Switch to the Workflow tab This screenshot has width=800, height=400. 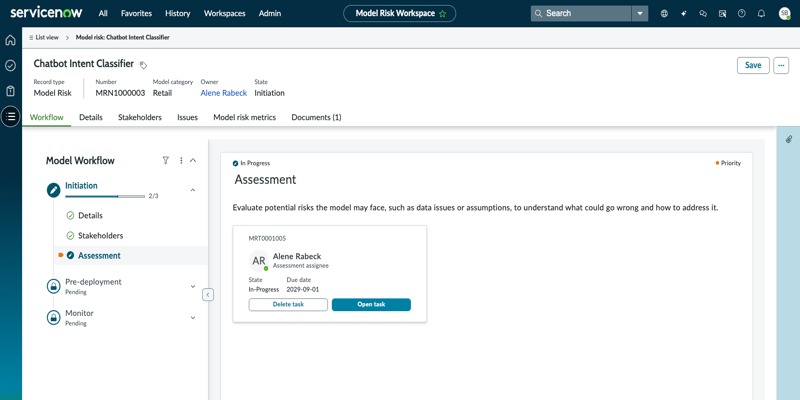46,117
